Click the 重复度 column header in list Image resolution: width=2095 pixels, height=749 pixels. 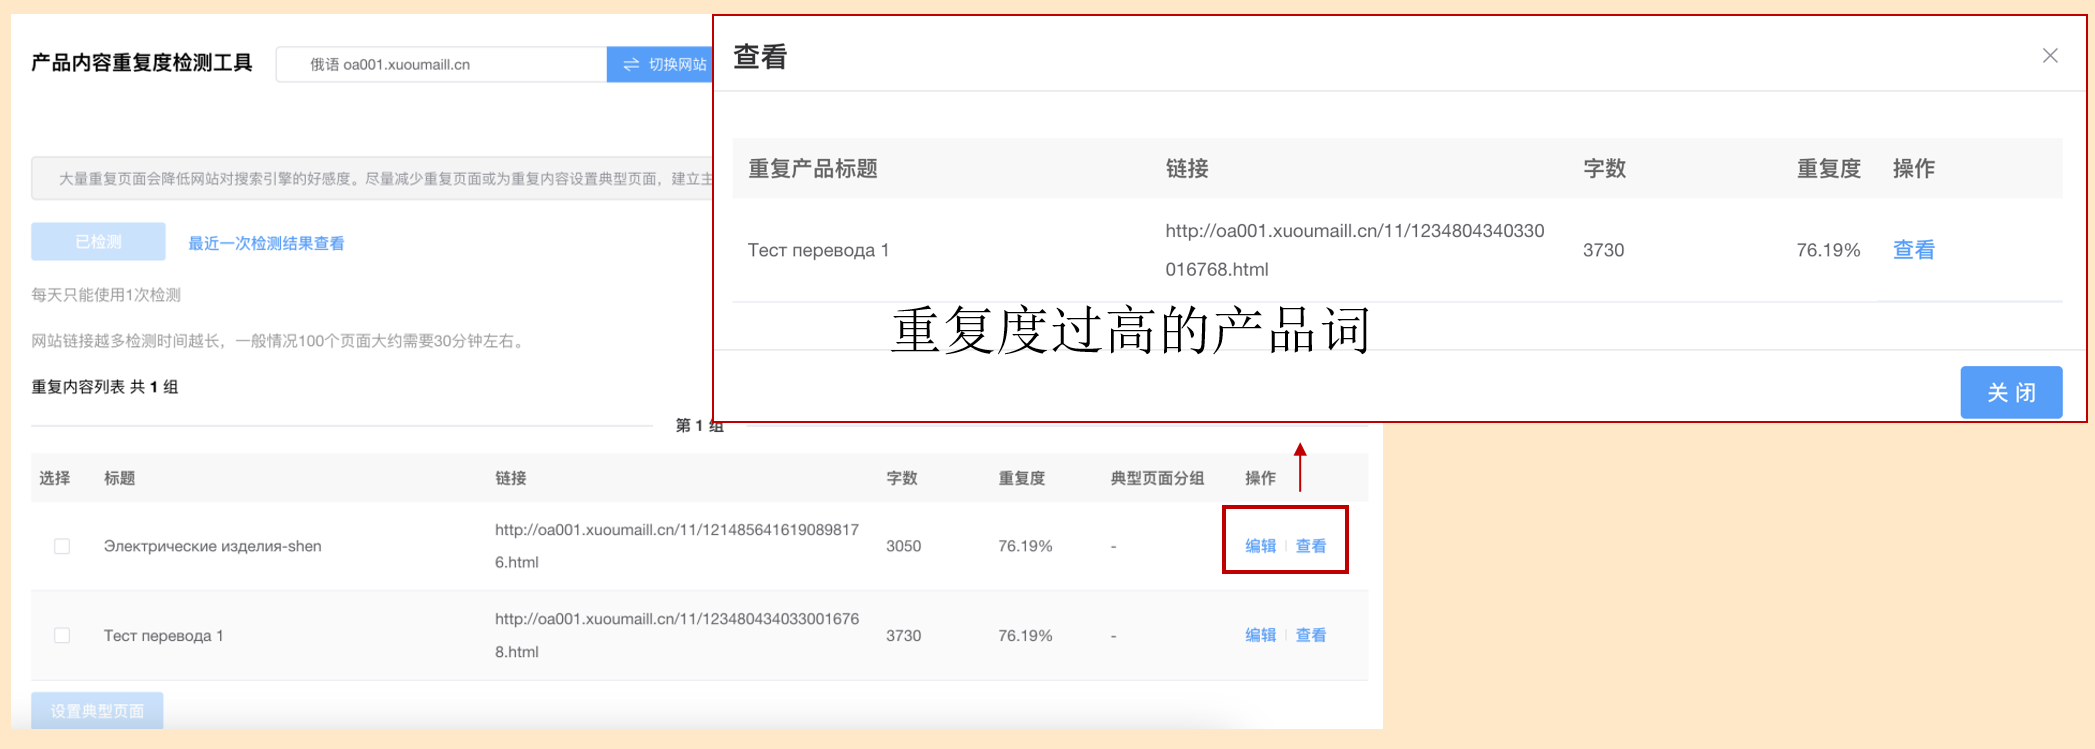pos(1021,478)
